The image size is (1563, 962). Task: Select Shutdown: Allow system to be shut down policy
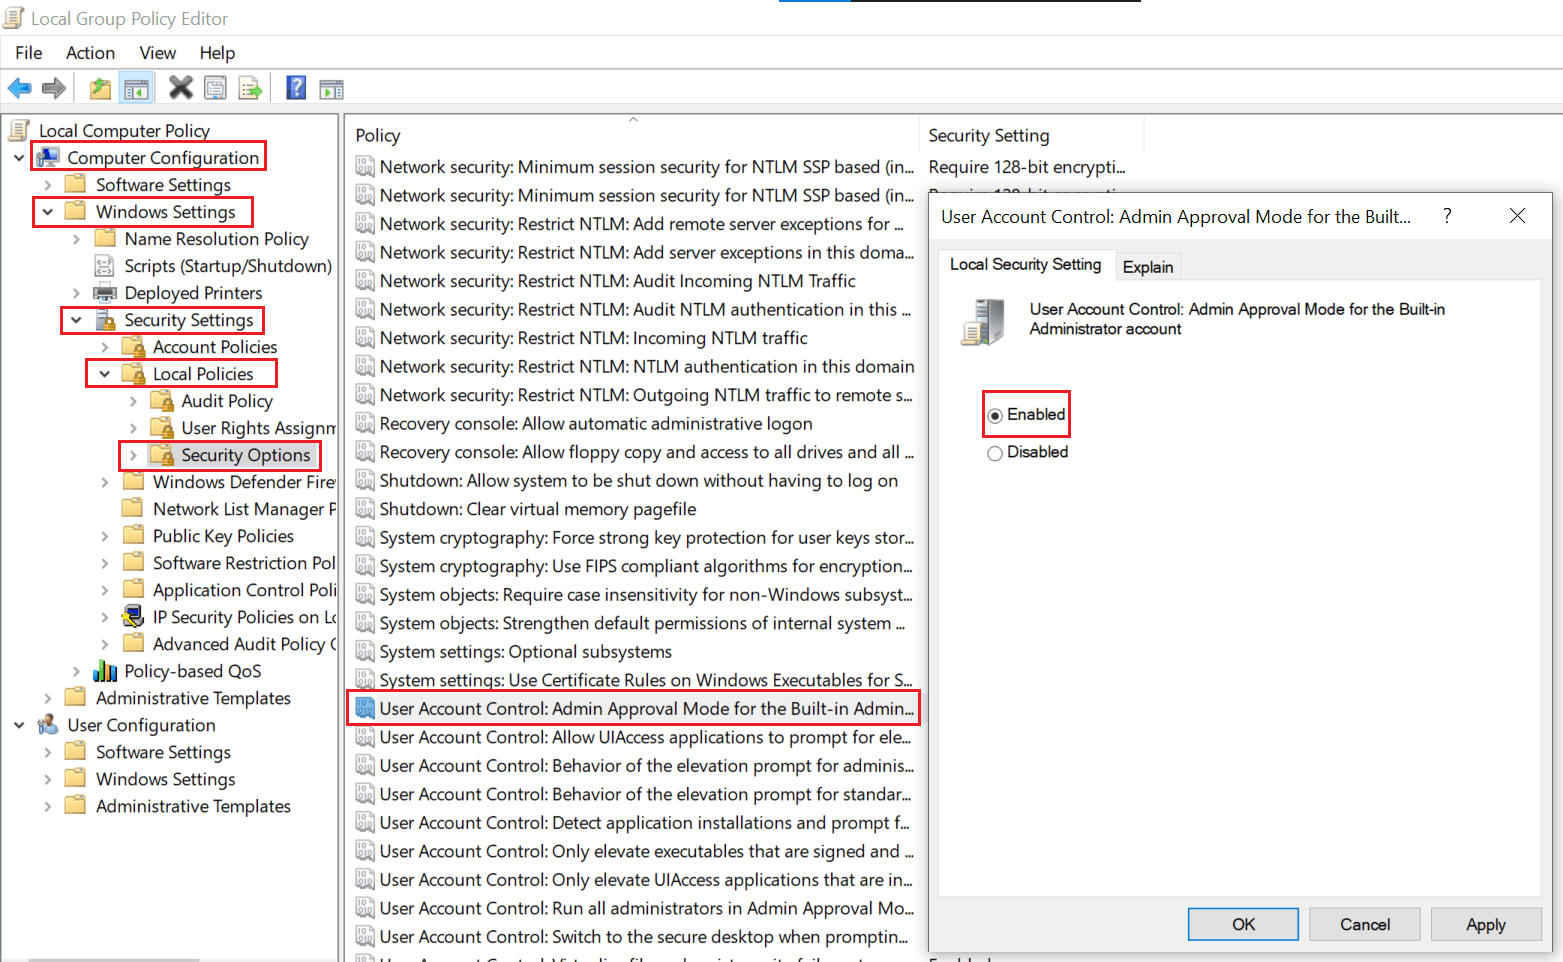(x=638, y=481)
